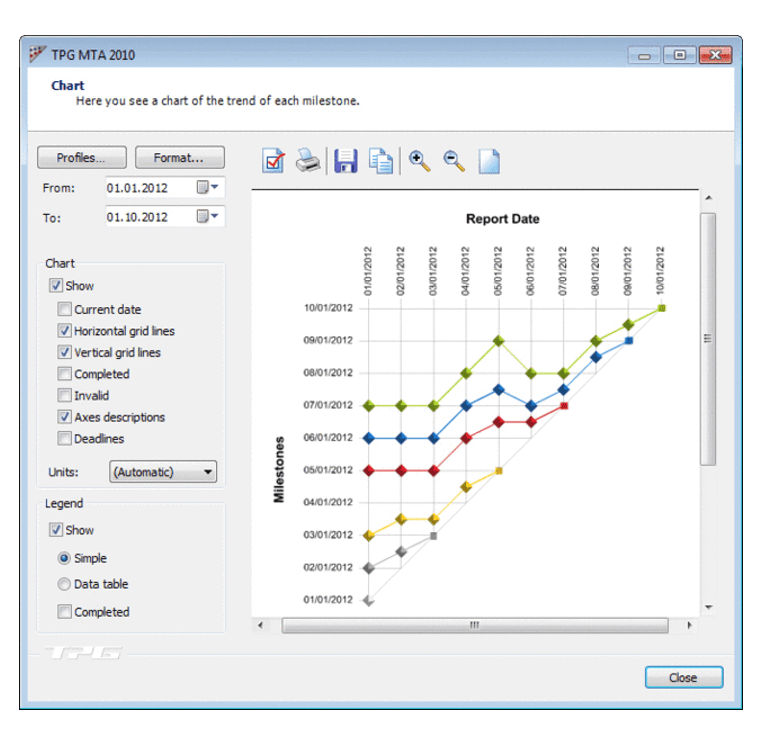
Task: Open the To date calendar picker
Action: pos(208,216)
